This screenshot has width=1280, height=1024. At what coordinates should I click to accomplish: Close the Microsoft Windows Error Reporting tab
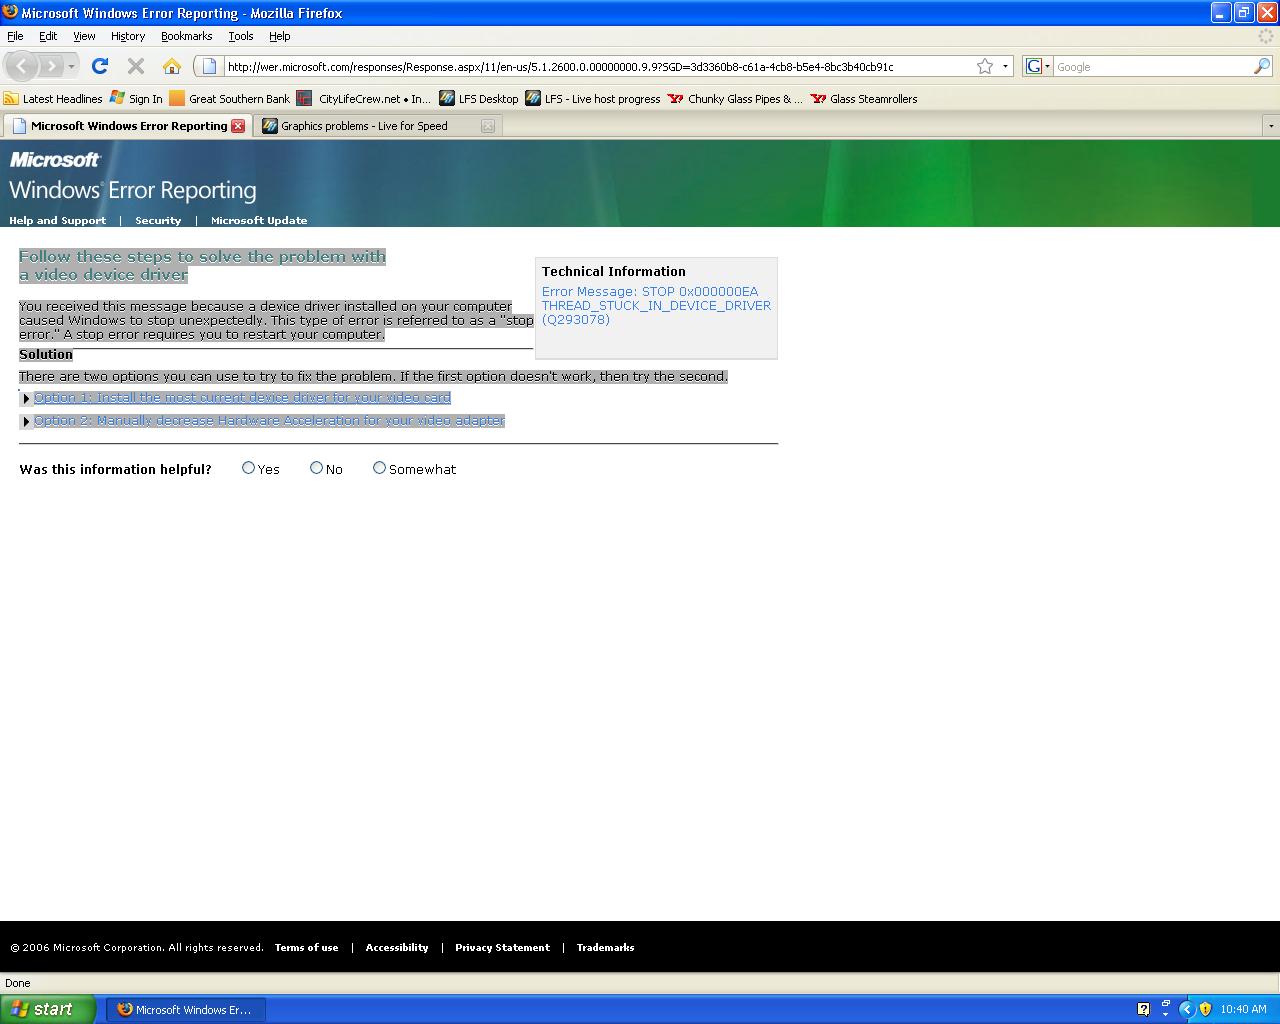point(238,126)
